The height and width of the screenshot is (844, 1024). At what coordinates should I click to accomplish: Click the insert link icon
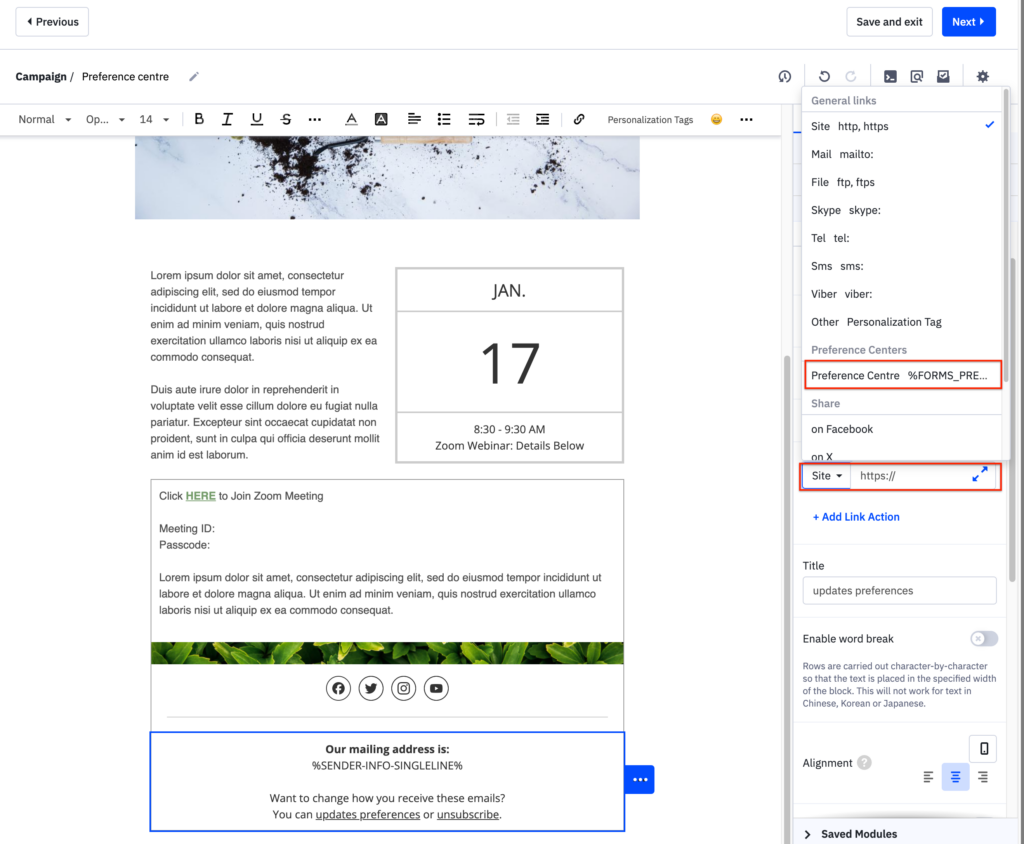pyautogui.click(x=579, y=119)
